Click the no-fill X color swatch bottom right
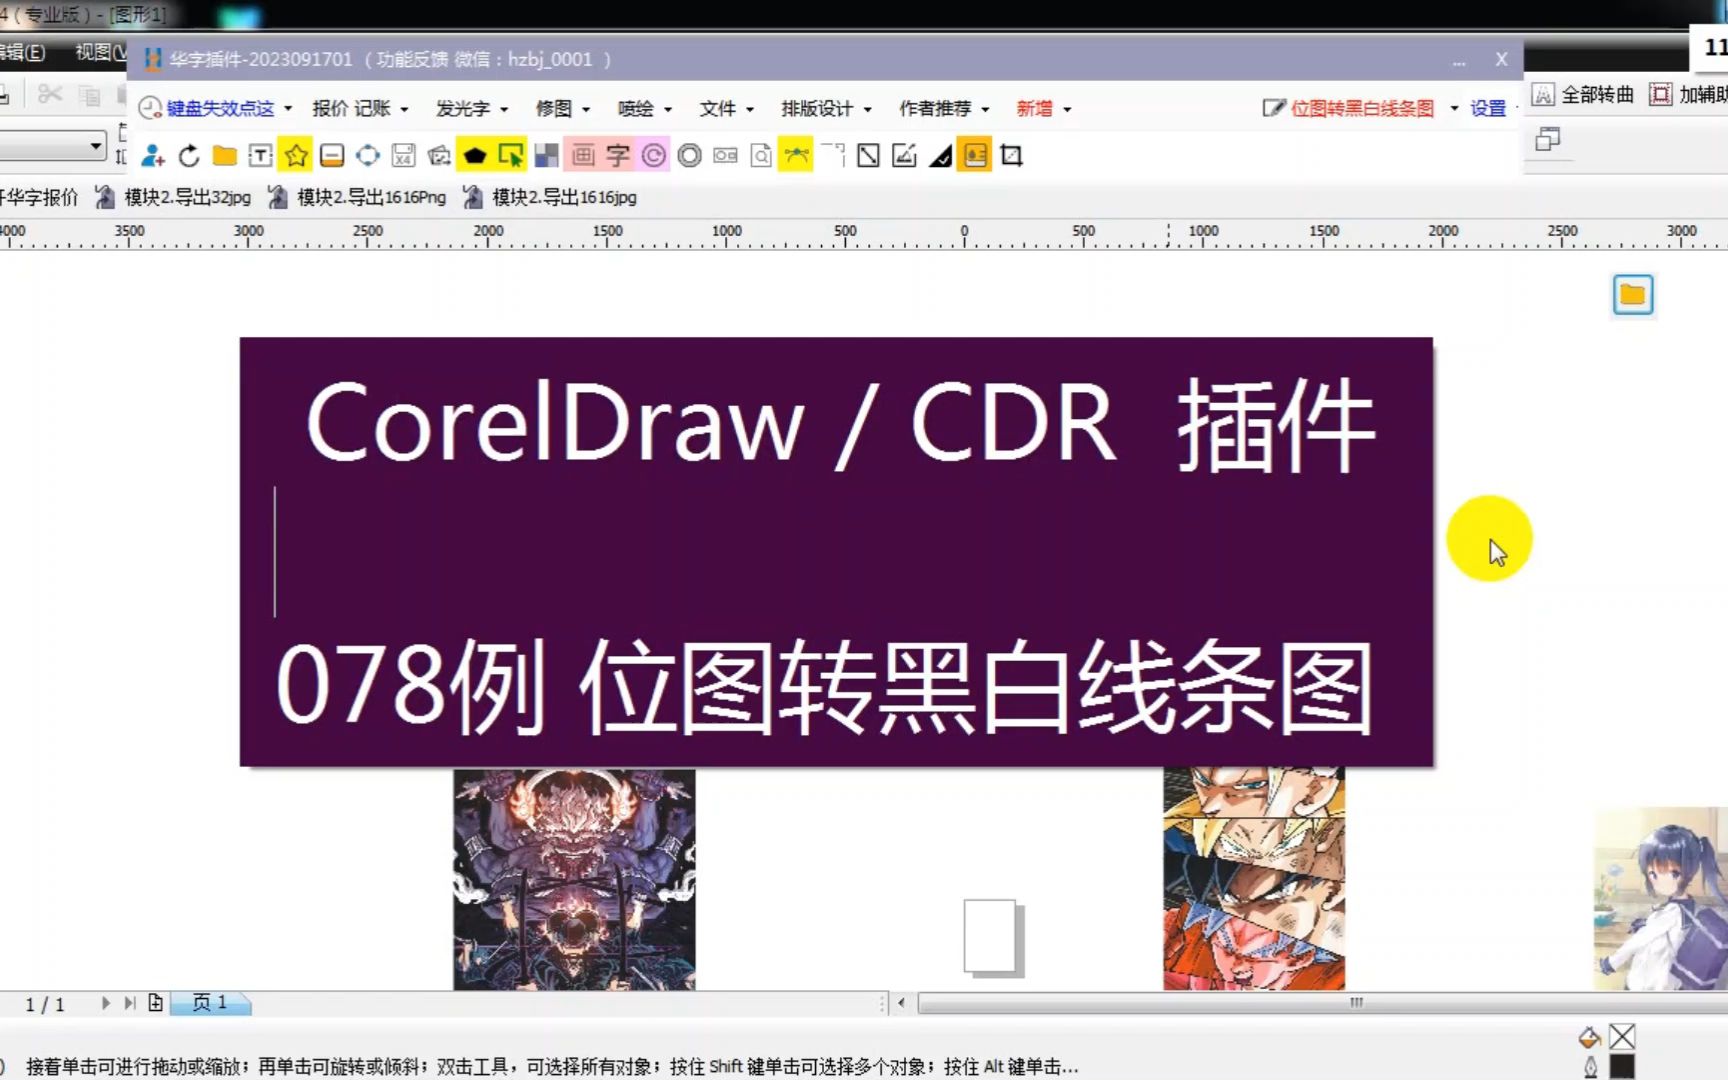 click(x=1620, y=1038)
